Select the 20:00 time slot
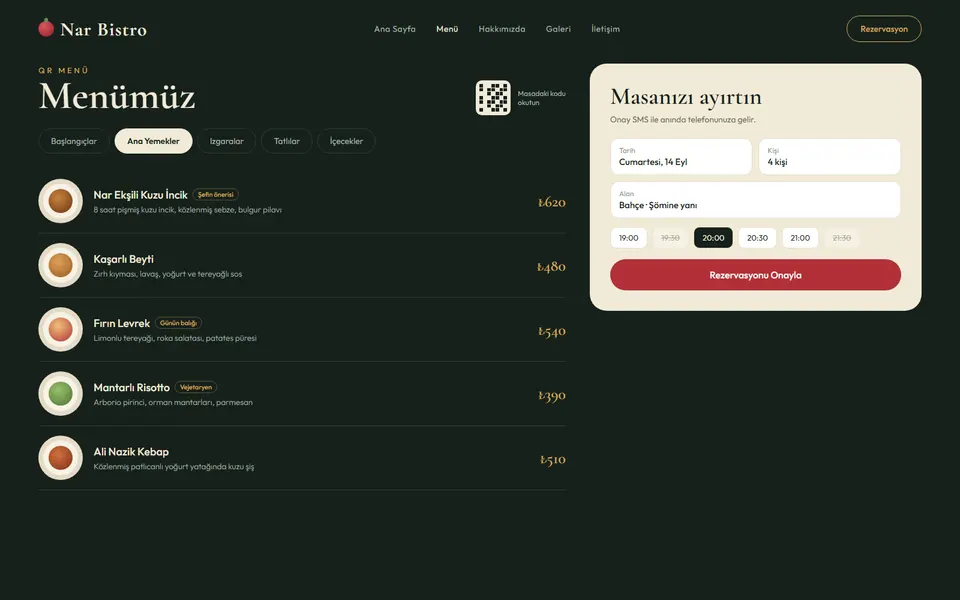The width and height of the screenshot is (960, 600). pyautogui.click(x=713, y=238)
